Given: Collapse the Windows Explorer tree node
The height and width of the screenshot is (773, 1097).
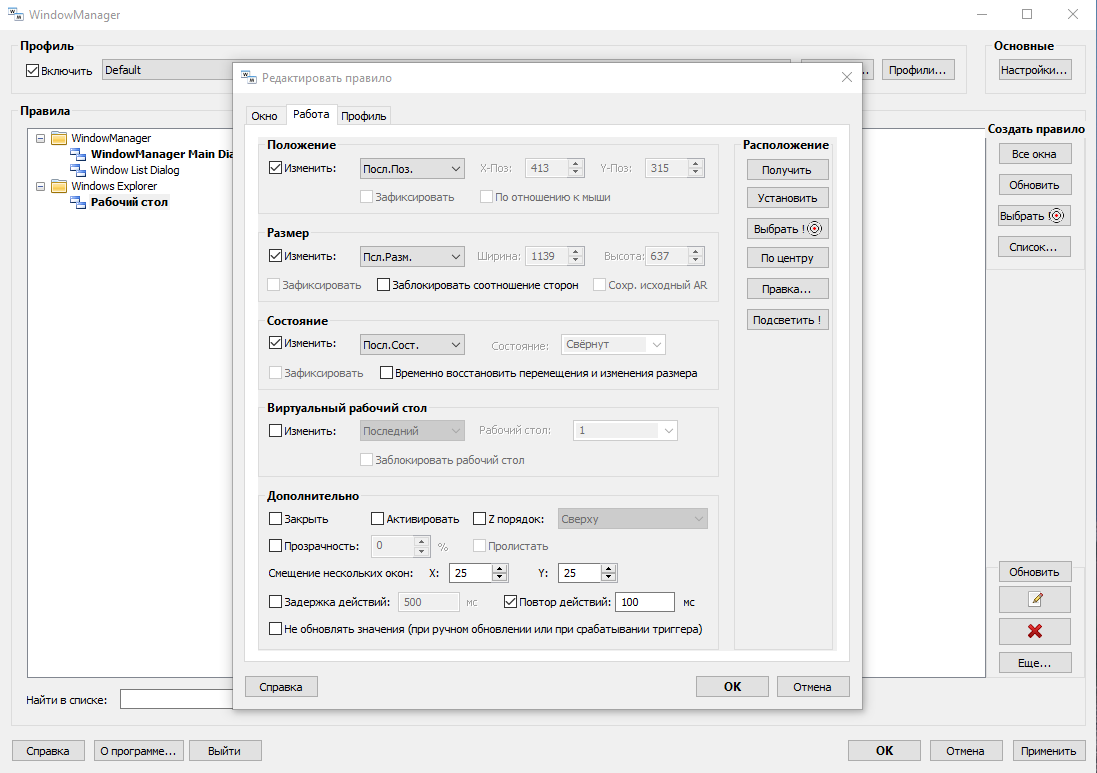Looking at the screenshot, I should pos(41,186).
